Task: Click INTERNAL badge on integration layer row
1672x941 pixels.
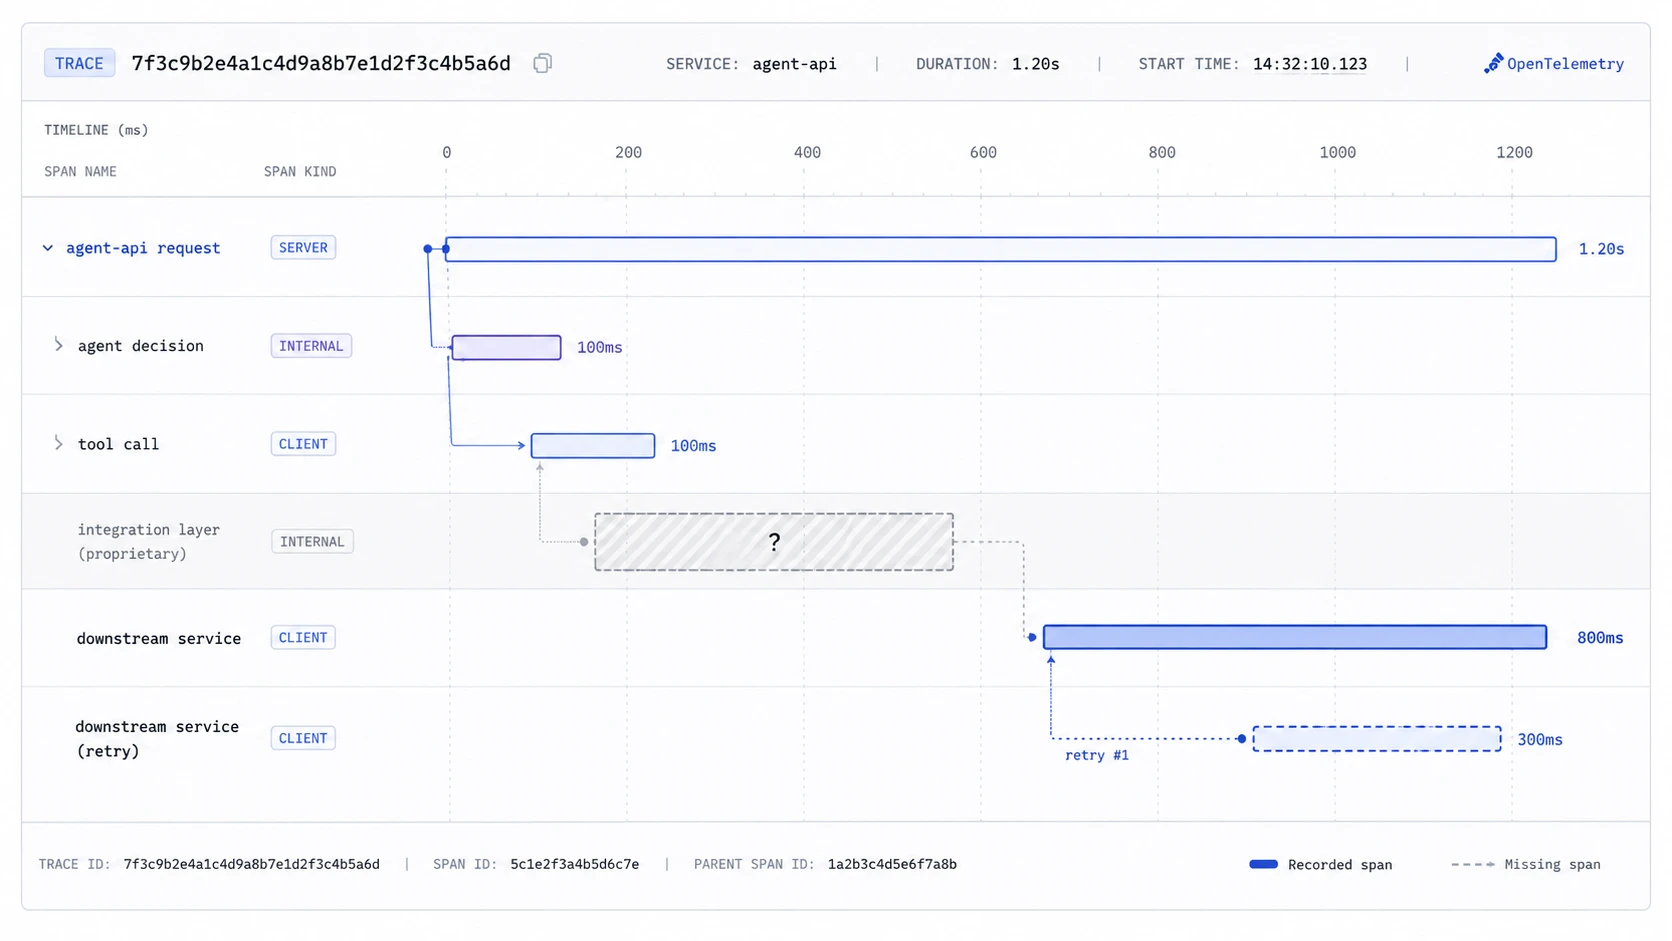Action: pyautogui.click(x=312, y=542)
